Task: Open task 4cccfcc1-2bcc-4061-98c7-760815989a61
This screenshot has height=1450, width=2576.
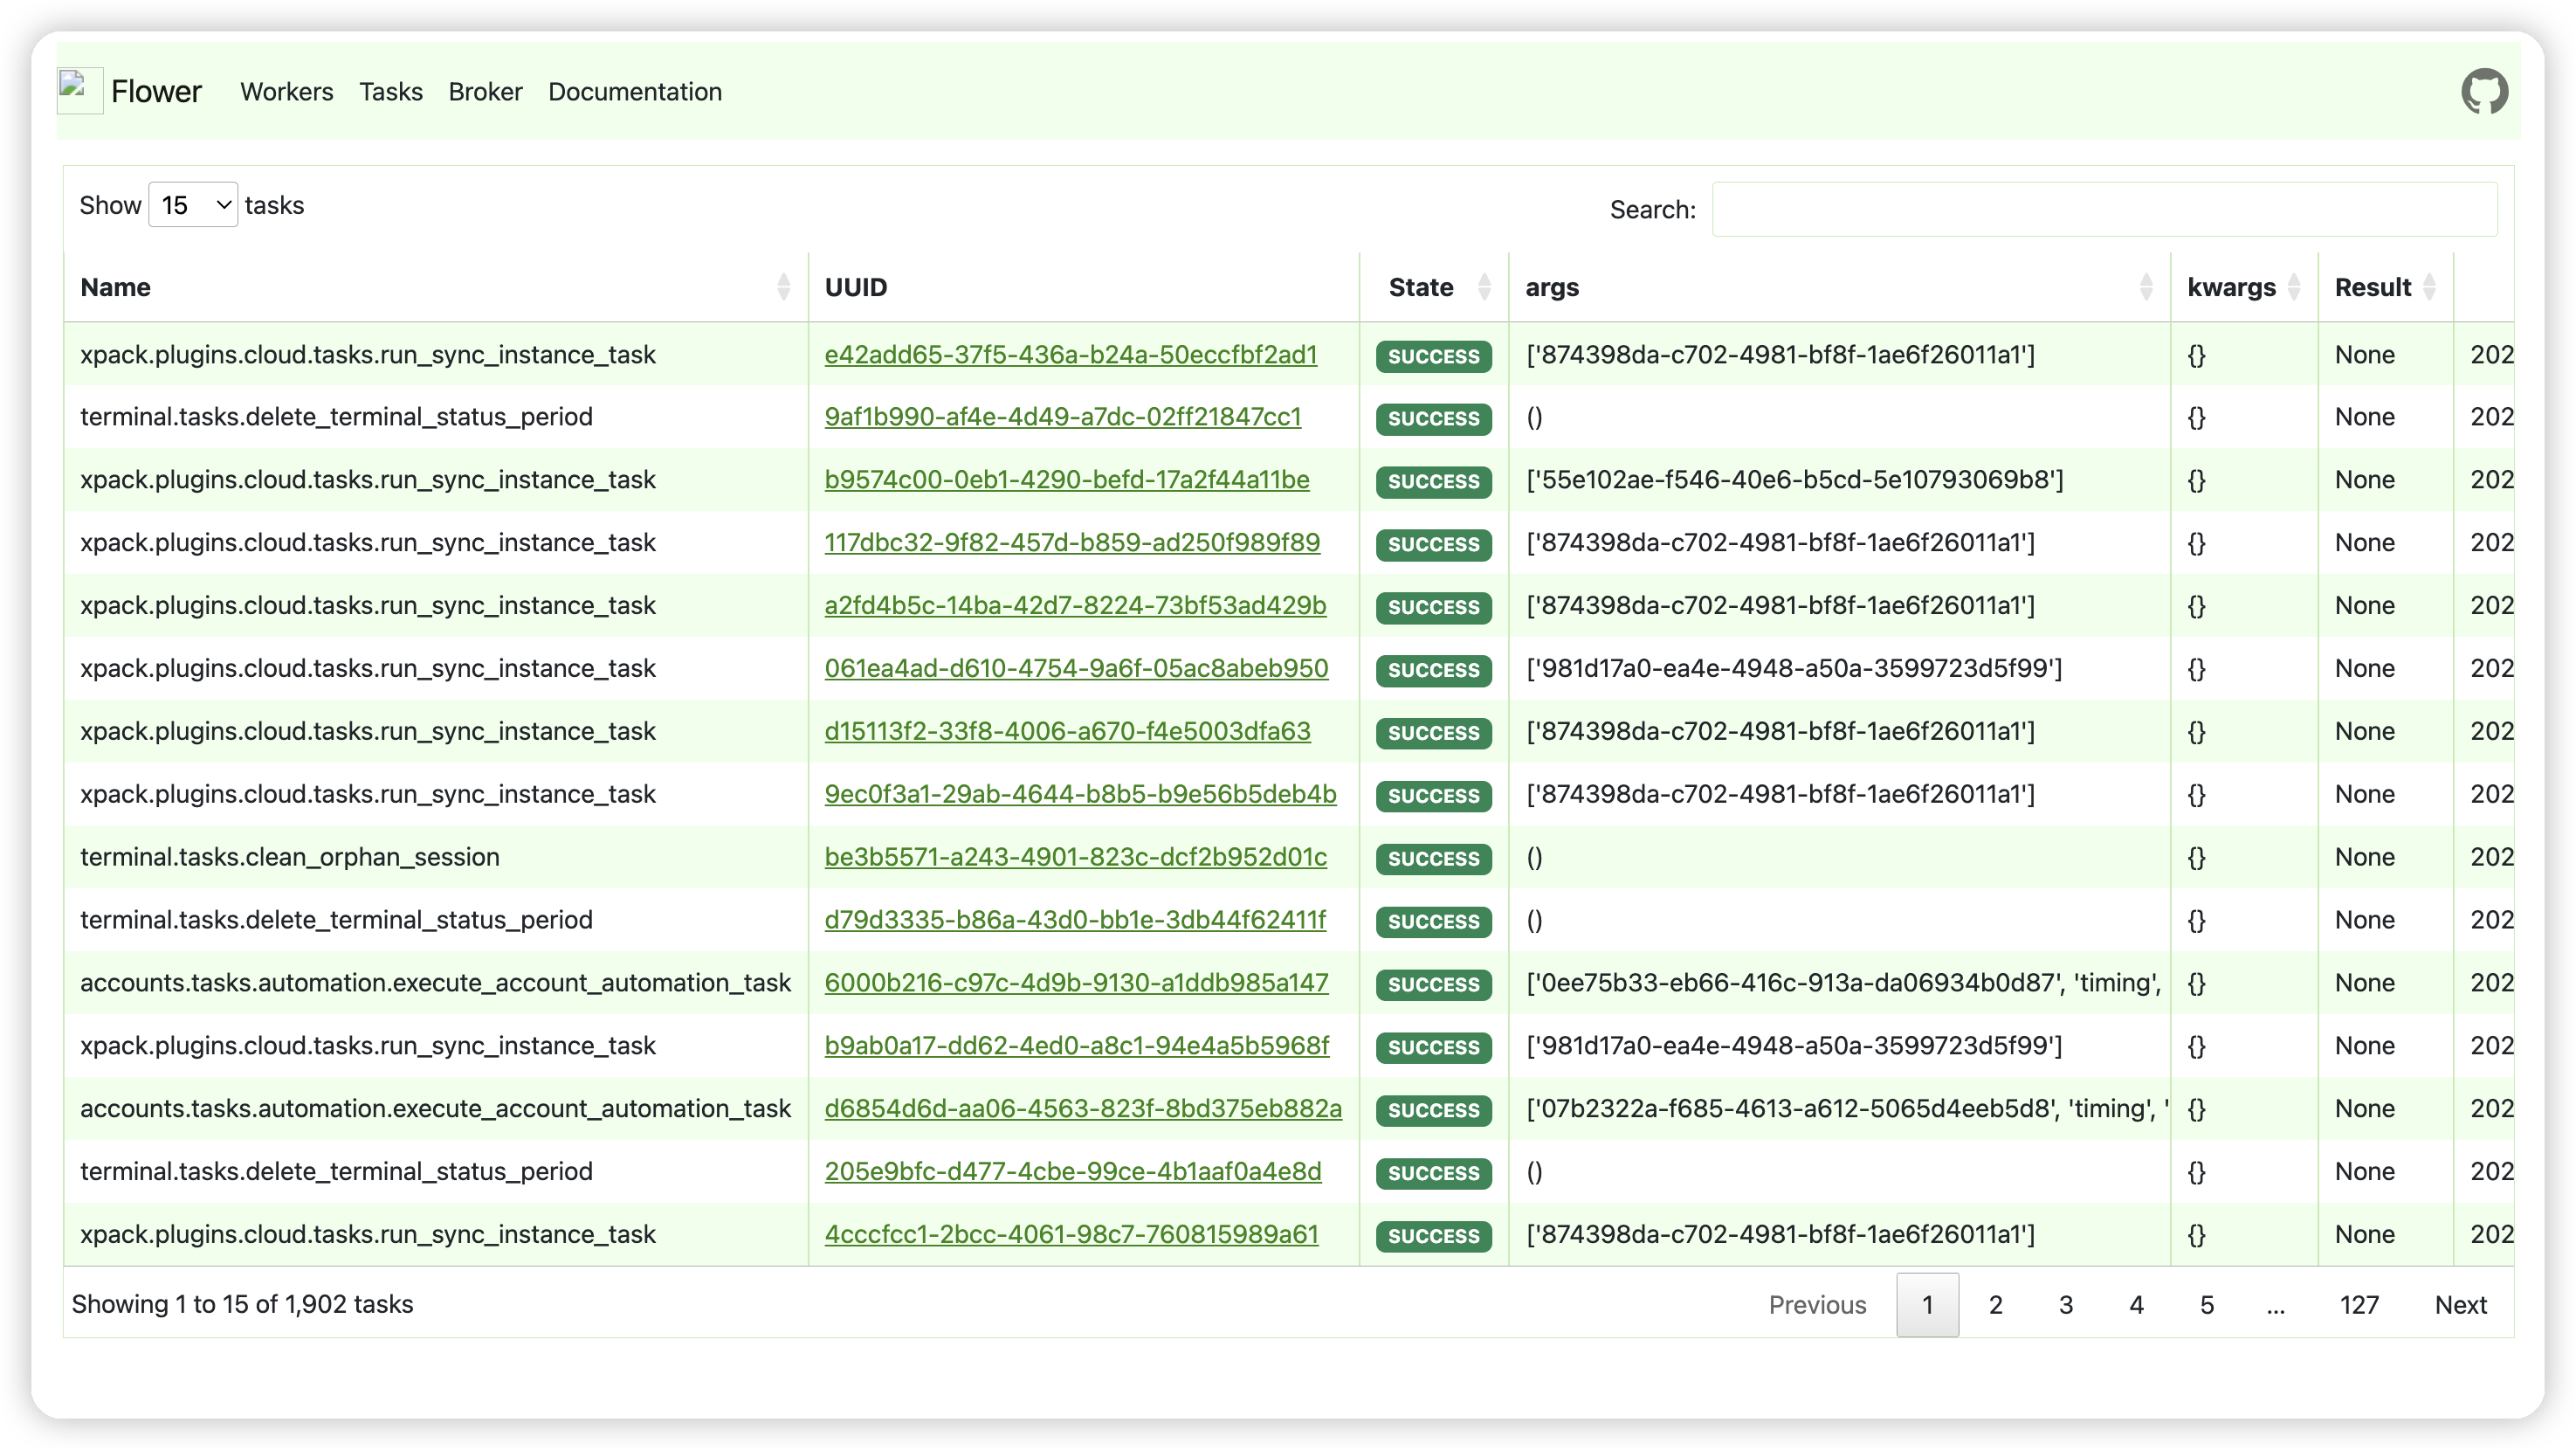Action: tap(1071, 1236)
